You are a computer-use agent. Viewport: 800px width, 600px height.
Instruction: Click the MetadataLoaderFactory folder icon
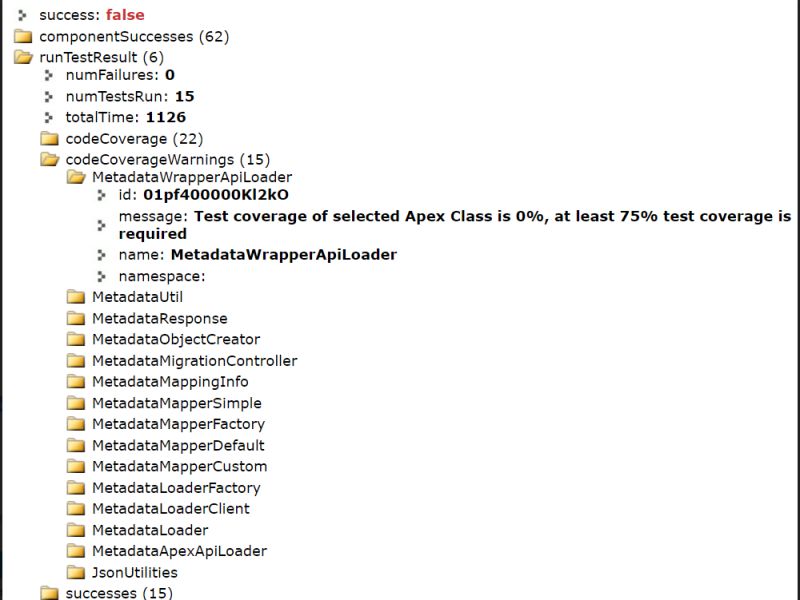point(74,488)
